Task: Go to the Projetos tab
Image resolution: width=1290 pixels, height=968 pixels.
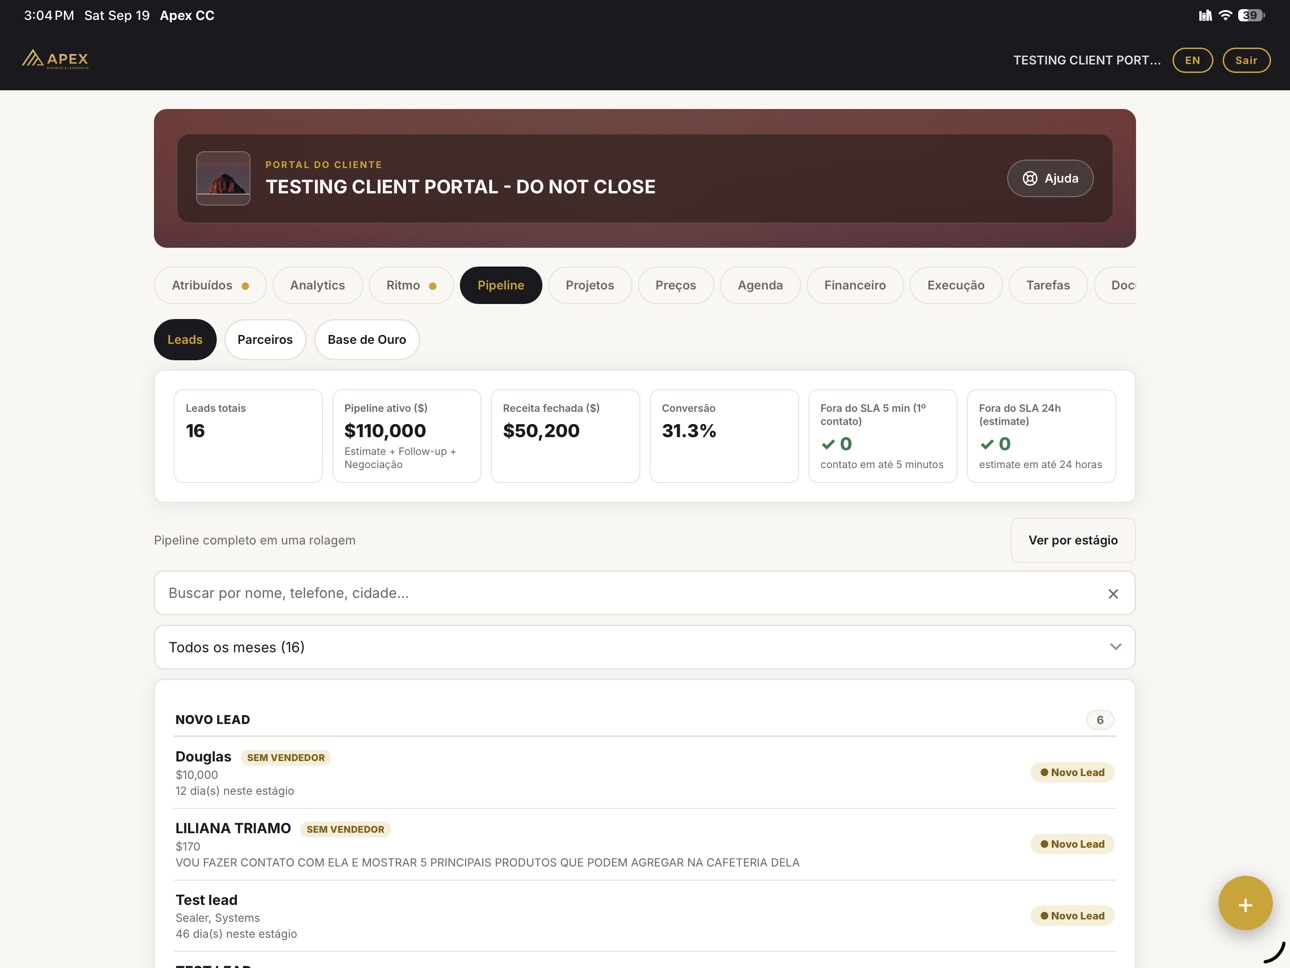Action: pos(590,285)
